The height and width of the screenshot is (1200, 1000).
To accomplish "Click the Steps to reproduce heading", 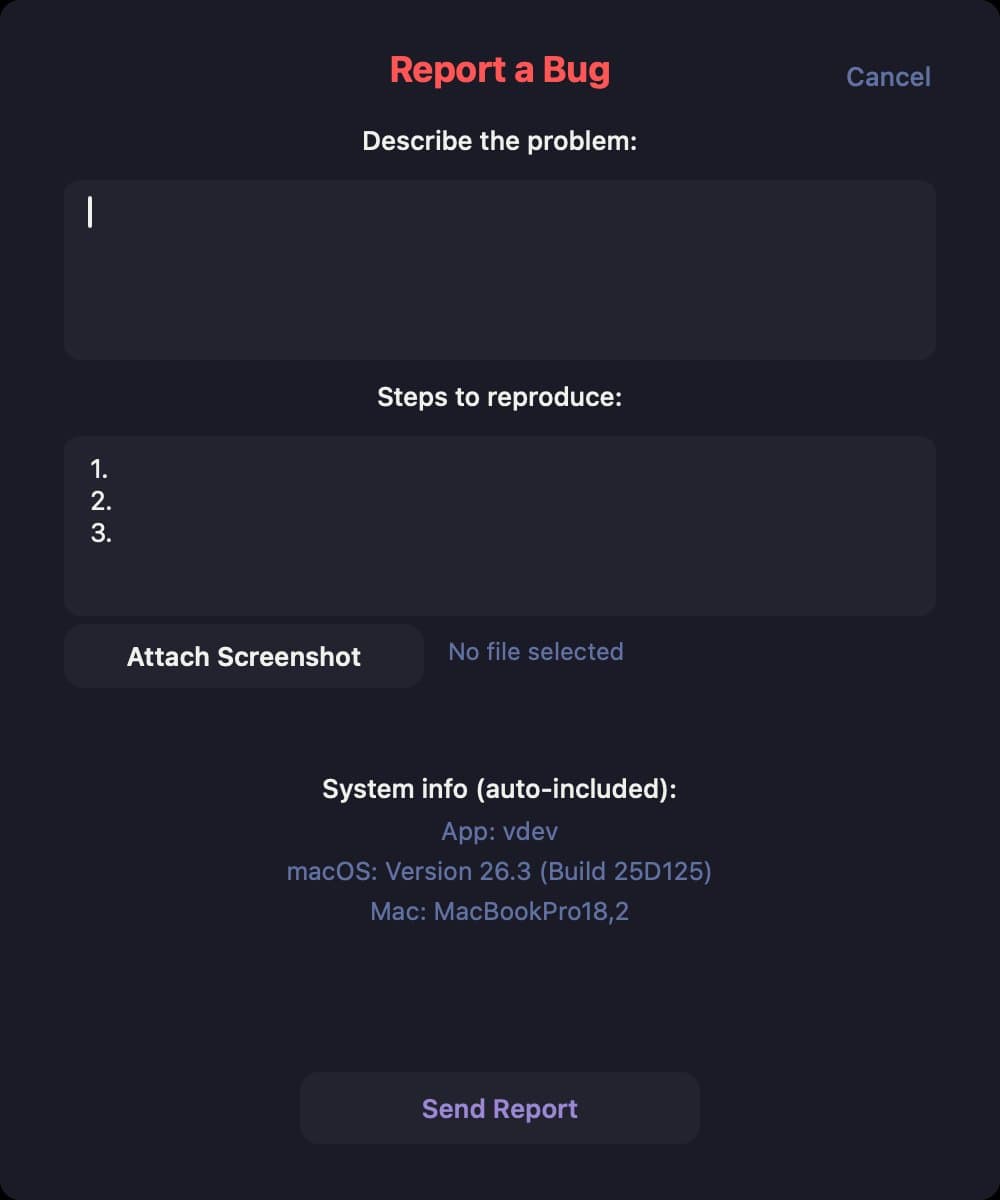I will (500, 397).
